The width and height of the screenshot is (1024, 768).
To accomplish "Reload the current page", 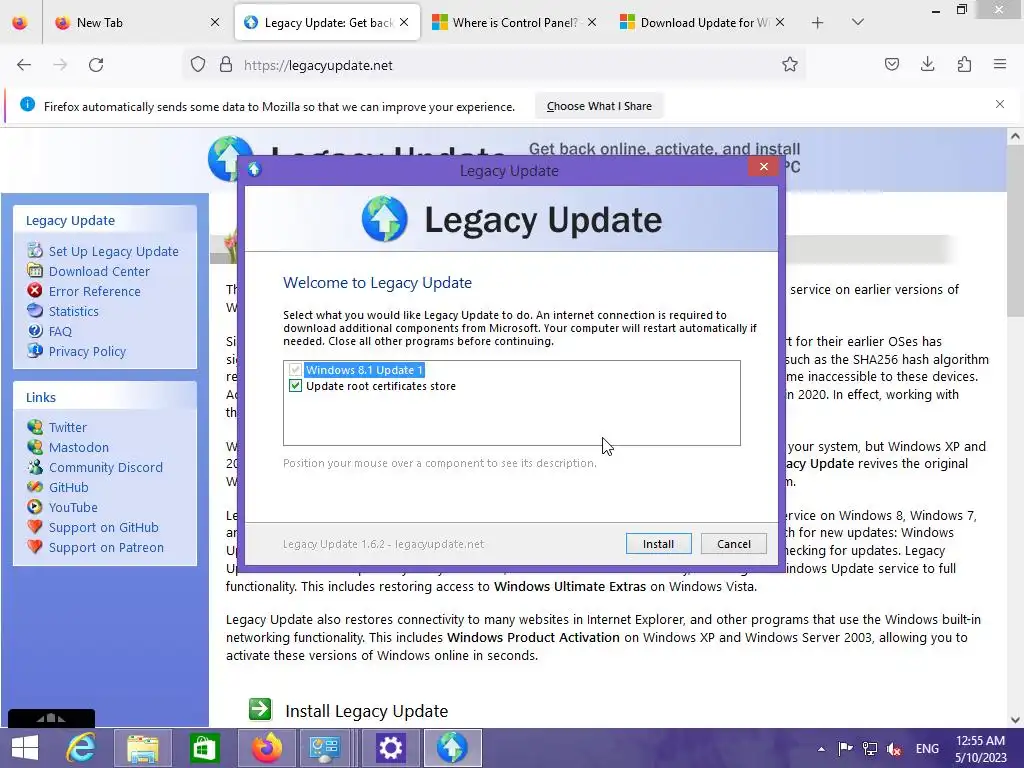I will pos(96,65).
